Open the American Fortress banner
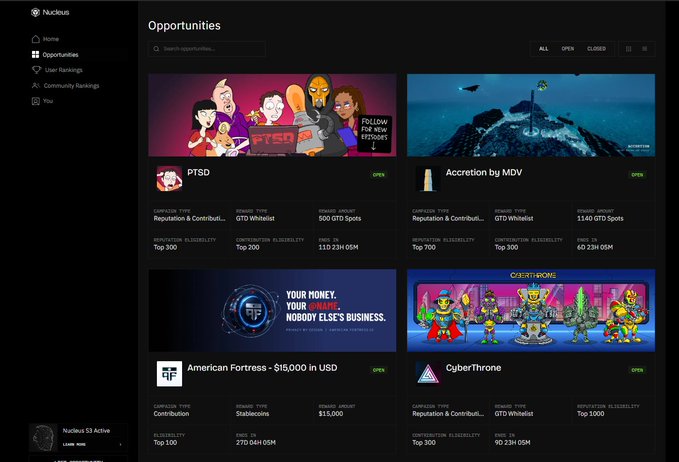 click(x=272, y=310)
